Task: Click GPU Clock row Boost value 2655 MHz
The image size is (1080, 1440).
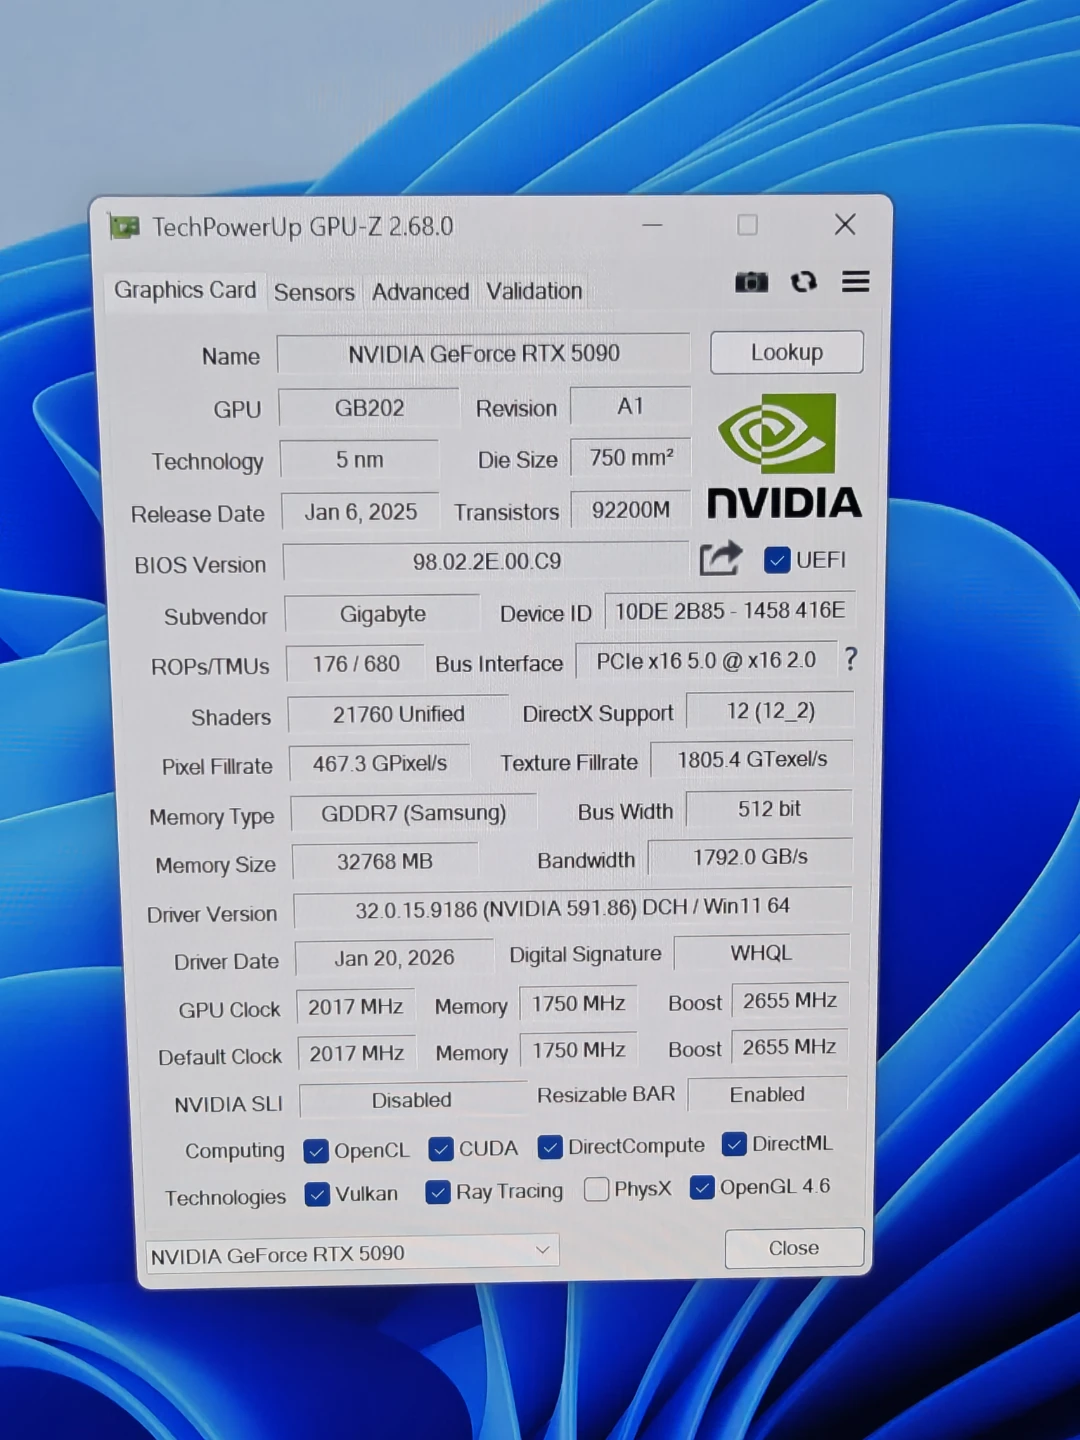Action: [x=790, y=1001]
